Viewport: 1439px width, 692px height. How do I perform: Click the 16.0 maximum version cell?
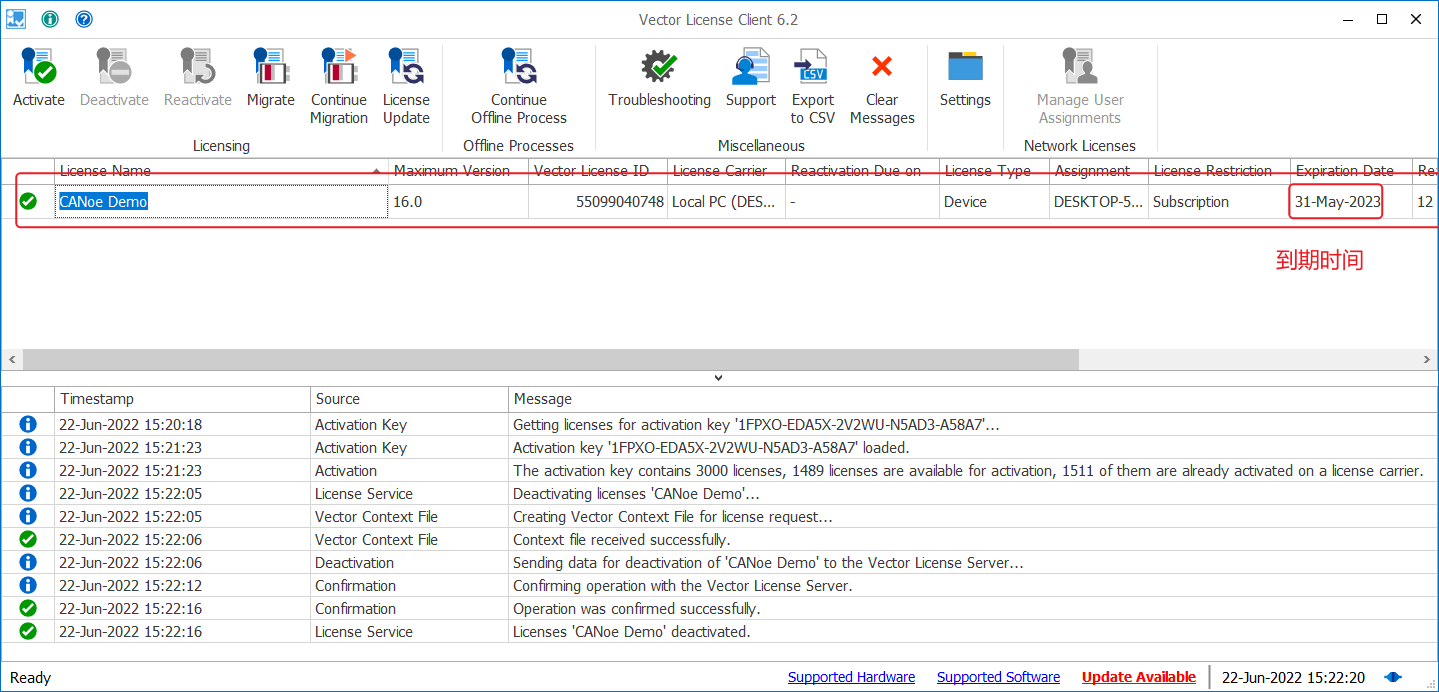point(458,201)
